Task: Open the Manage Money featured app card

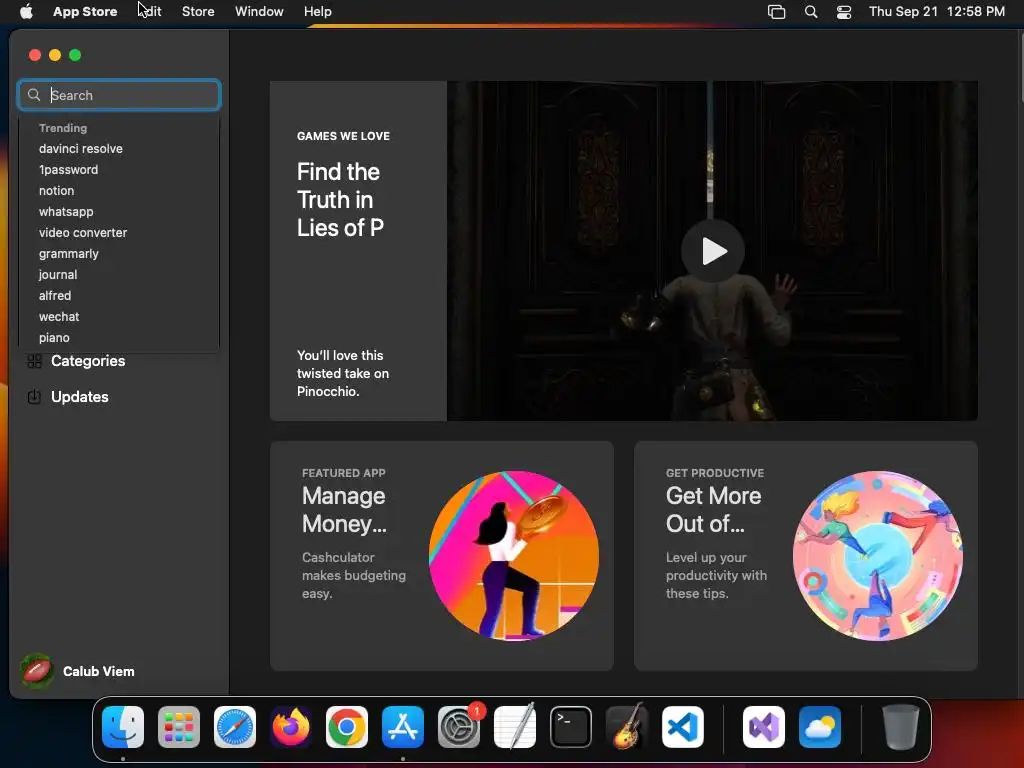Action: [441, 556]
